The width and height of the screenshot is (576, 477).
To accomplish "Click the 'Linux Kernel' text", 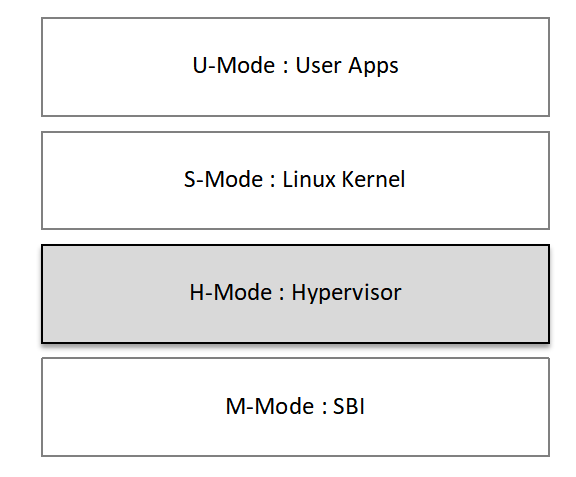I will [x=343, y=179].
